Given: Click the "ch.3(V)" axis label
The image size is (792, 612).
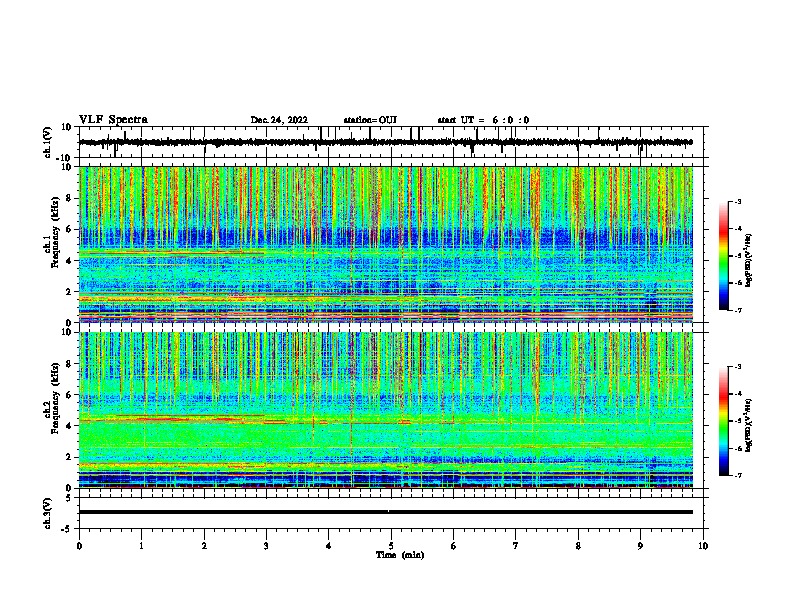Looking at the screenshot, I should pyautogui.click(x=48, y=514).
